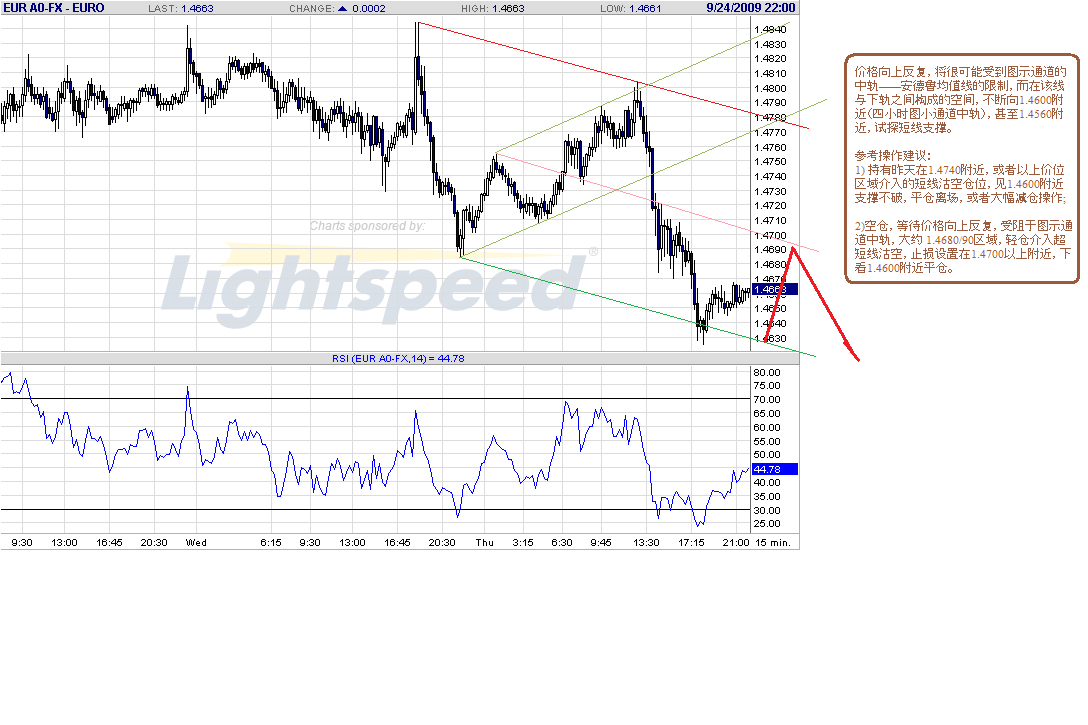Click the "9/24/2009 22:00" timestamp
Image resolution: width=1088 pixels, height=725 pixels.
751,8
